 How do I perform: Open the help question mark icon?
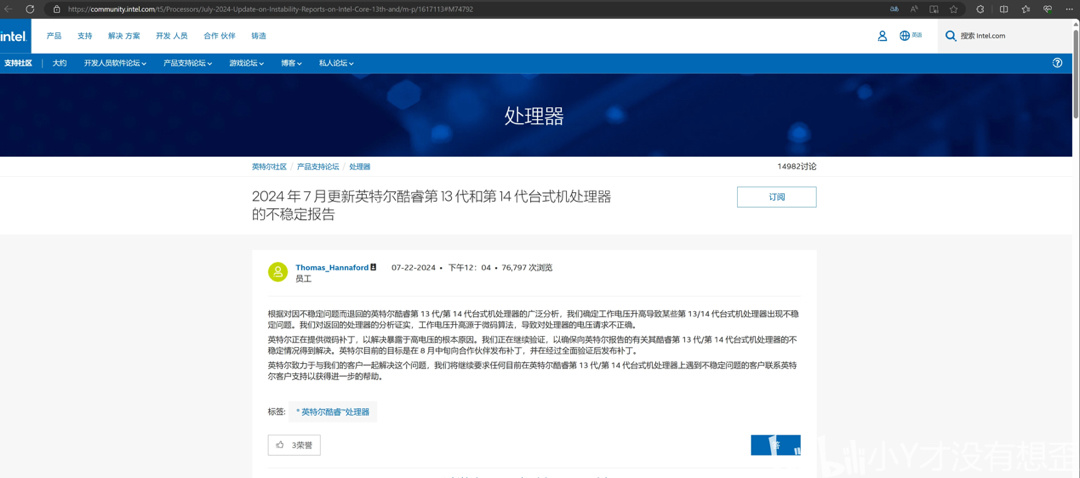pos(1057,63)
